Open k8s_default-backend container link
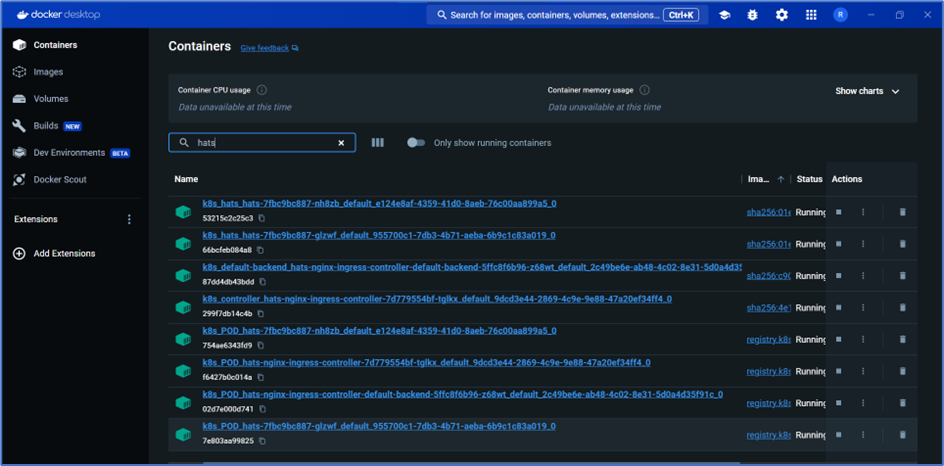The image size is (944, 466). 472,267
